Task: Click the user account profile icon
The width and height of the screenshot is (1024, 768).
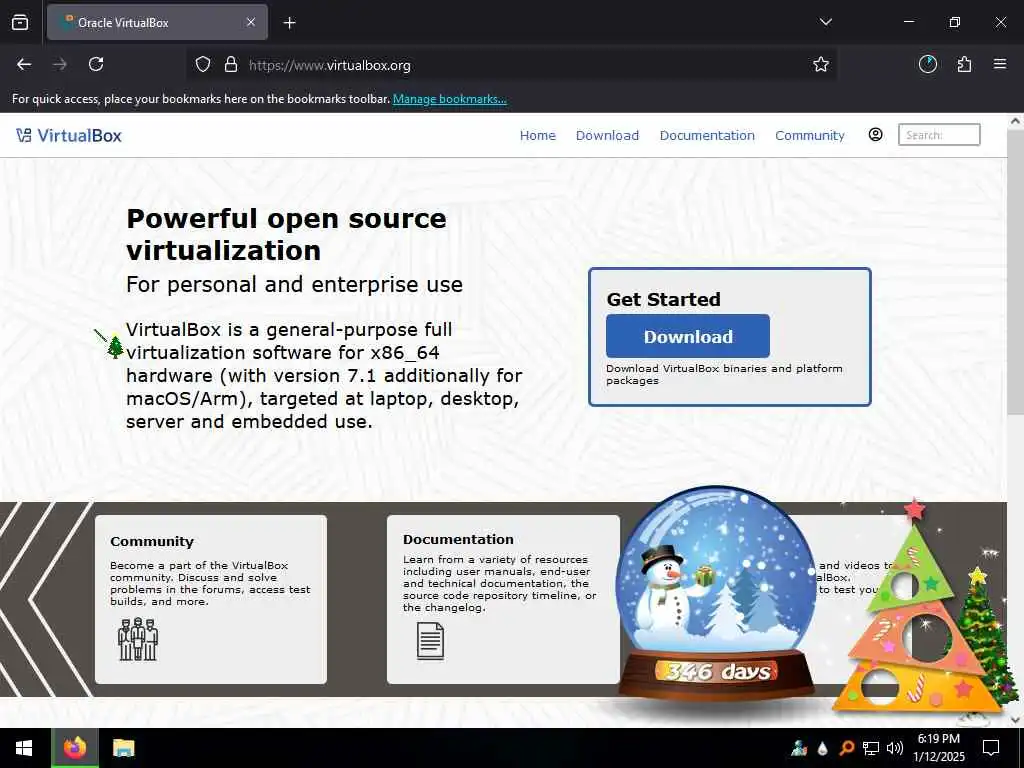Action: point(876,135)
